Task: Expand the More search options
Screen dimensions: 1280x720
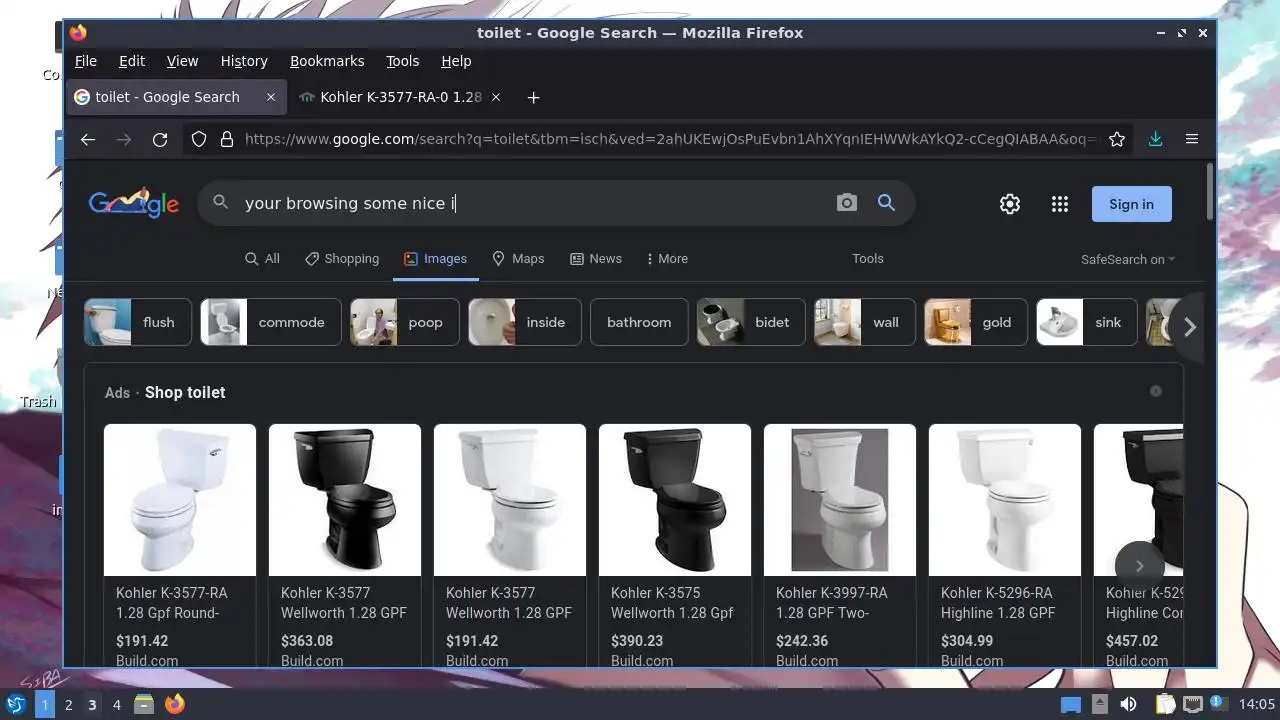Action: coord(667,258)
